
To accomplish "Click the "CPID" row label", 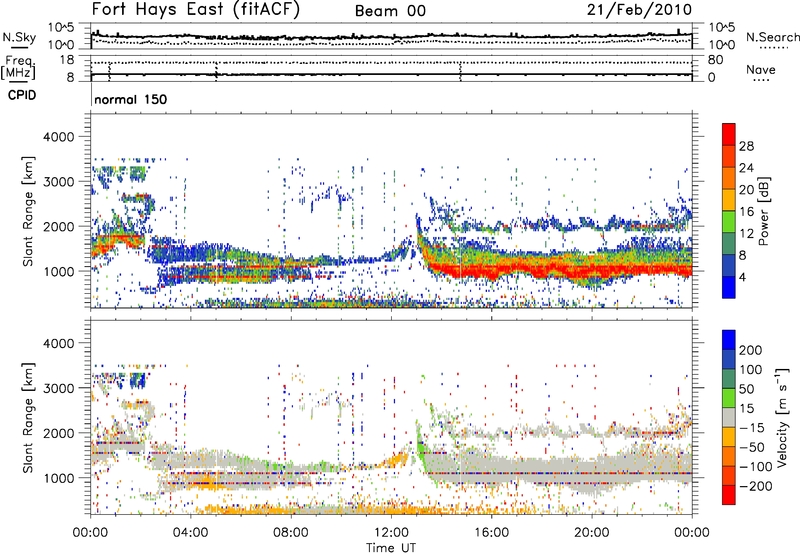I will (x=22, y=95).
